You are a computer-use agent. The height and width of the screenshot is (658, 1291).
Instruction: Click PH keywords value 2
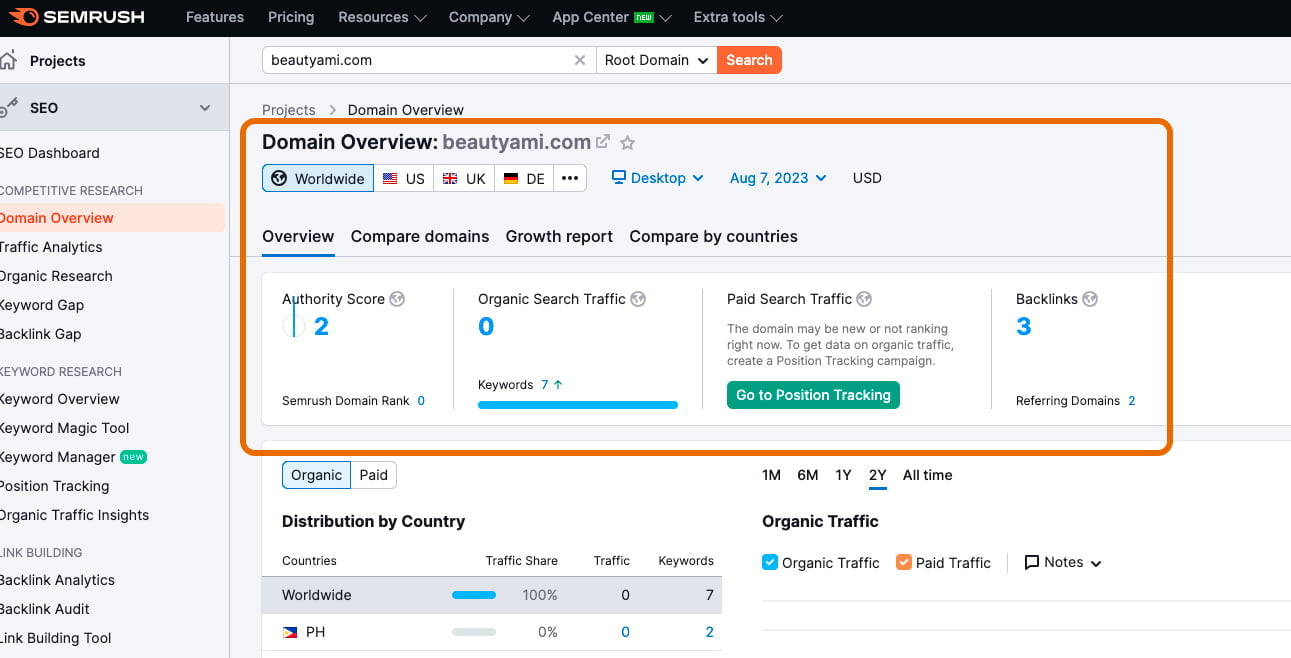[x=710, y=632]
